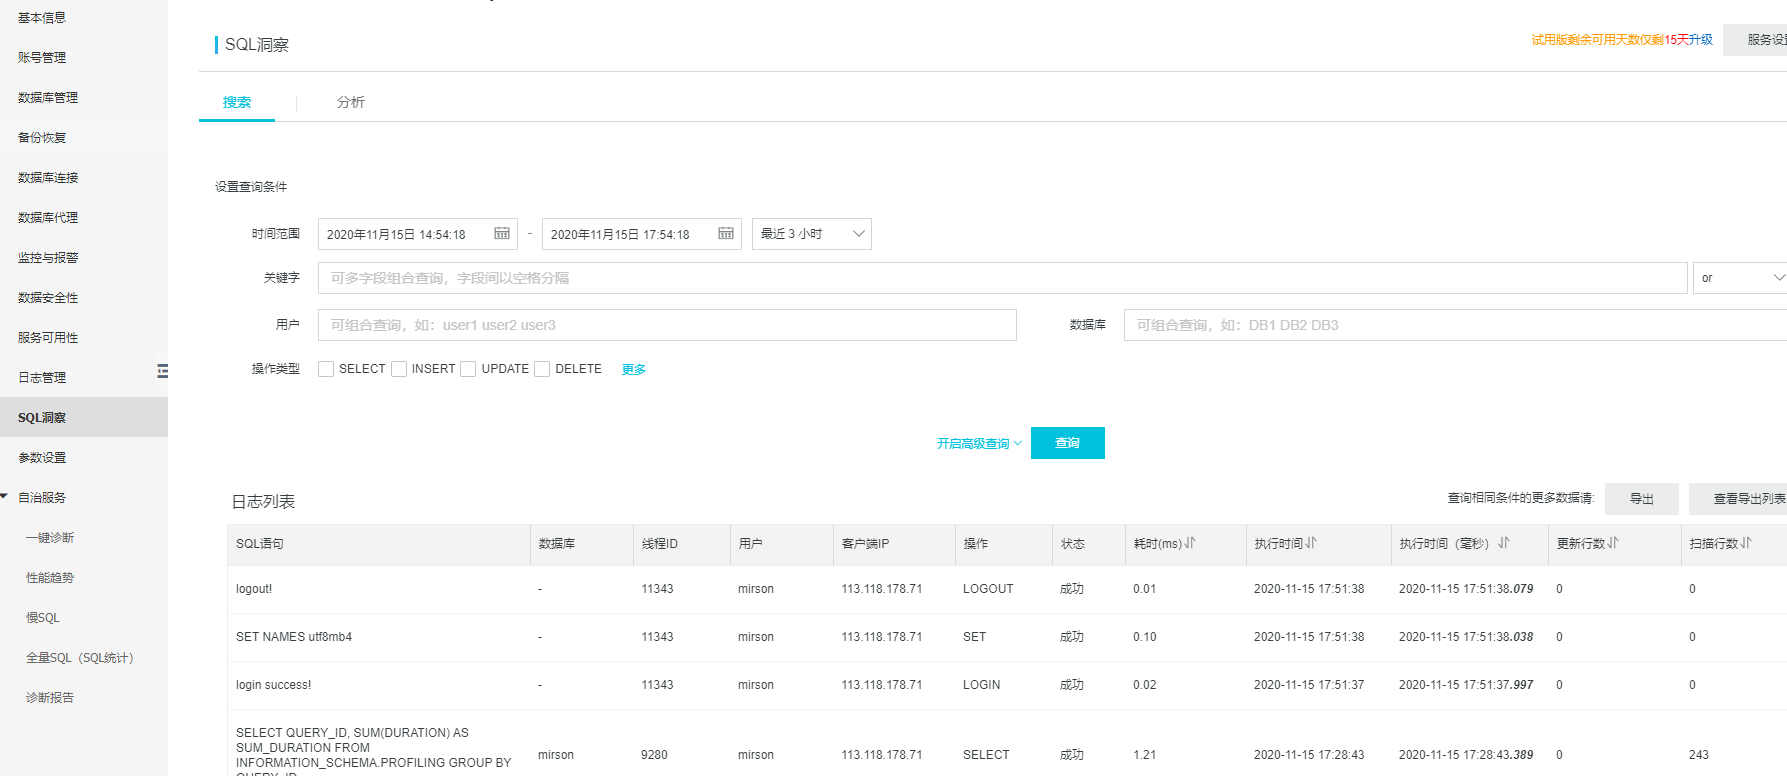This screenshot has width=1787, height=776.
Task: Expand 开启高级查询 advanced query options
Action: coord(978,443)
